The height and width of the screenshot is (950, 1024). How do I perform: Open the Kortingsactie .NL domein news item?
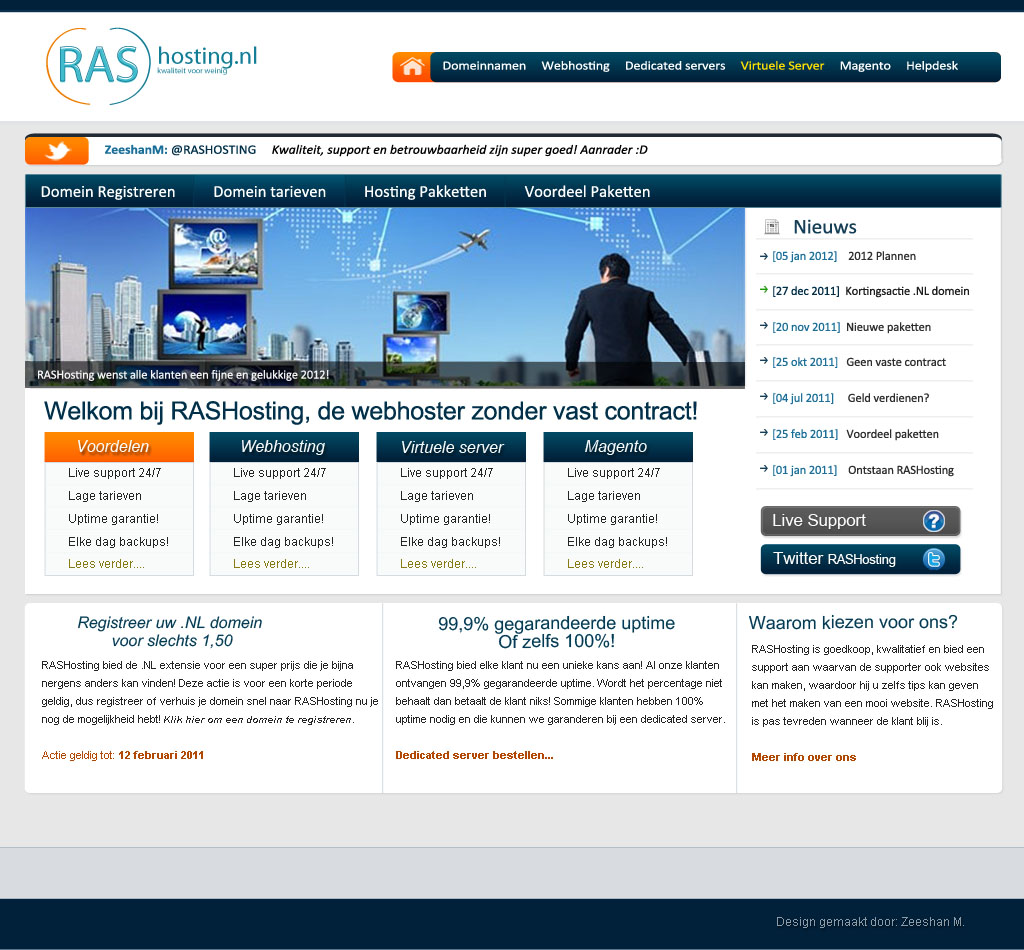click(907, 291)
